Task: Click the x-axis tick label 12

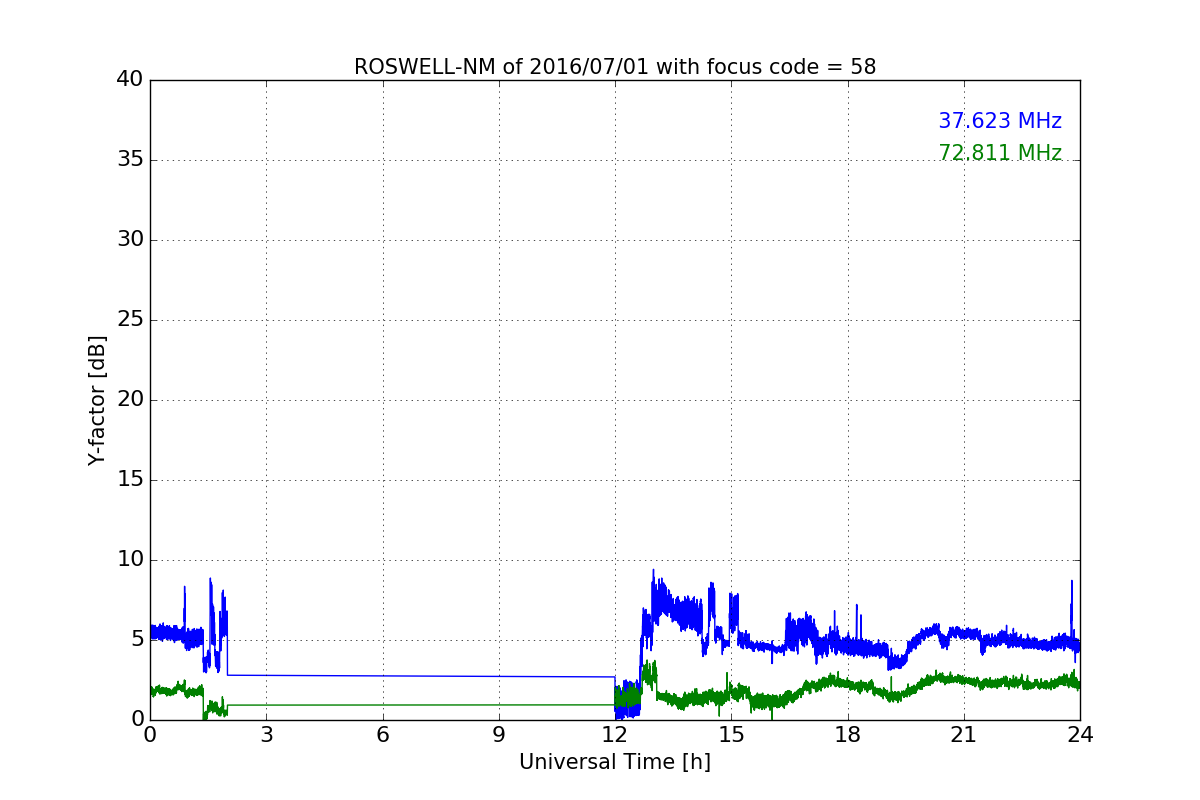Action: (615, 735)
